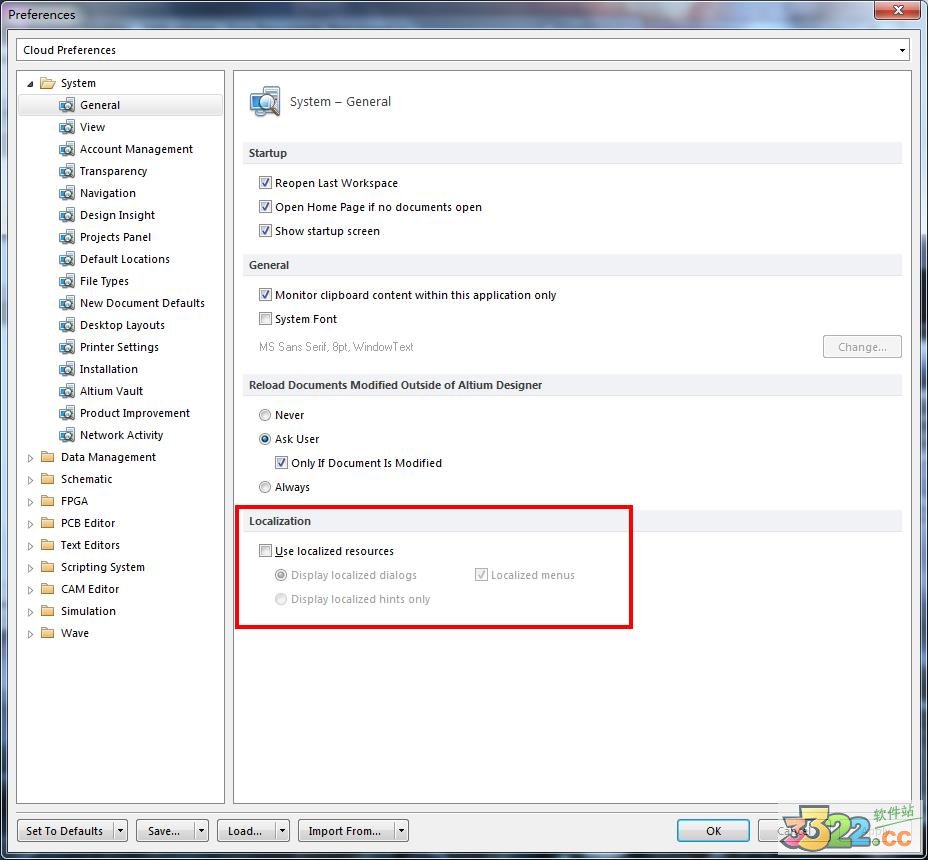Click the Change... font button

coord(862,347)
